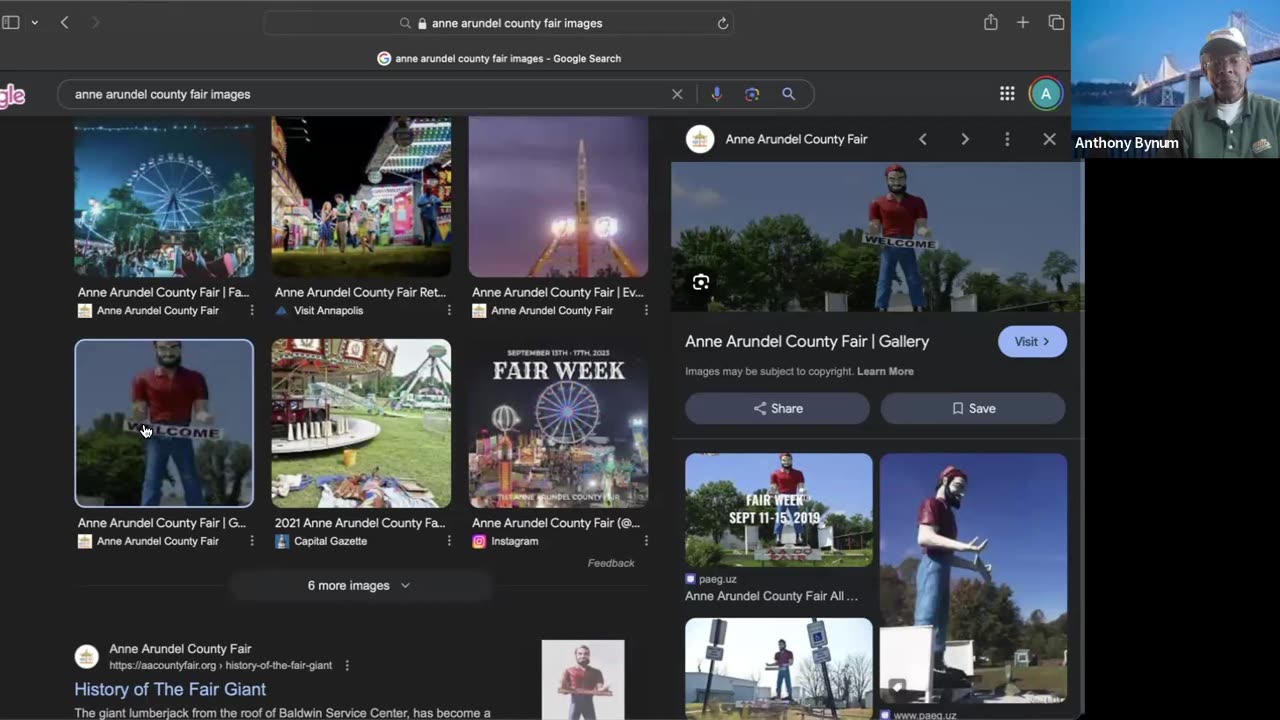Run search with the magnifier icon
Image resolution: width=1280 pixels, height=720 pixels.
(x=788, y=94)
